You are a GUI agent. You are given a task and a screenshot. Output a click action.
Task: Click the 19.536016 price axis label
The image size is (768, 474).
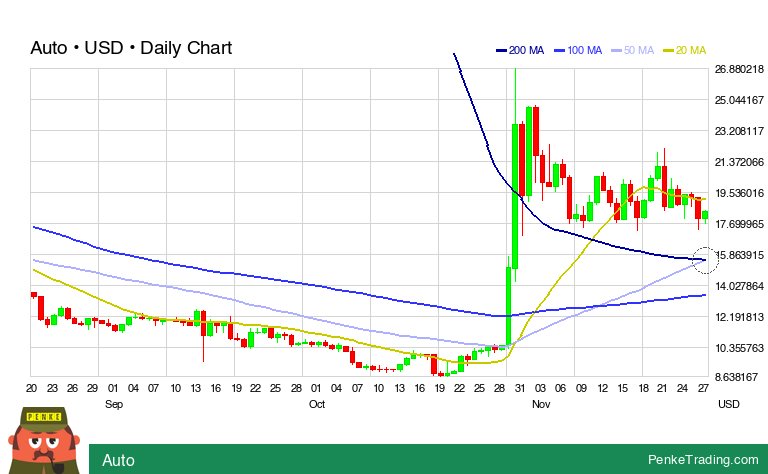point(739,193)
